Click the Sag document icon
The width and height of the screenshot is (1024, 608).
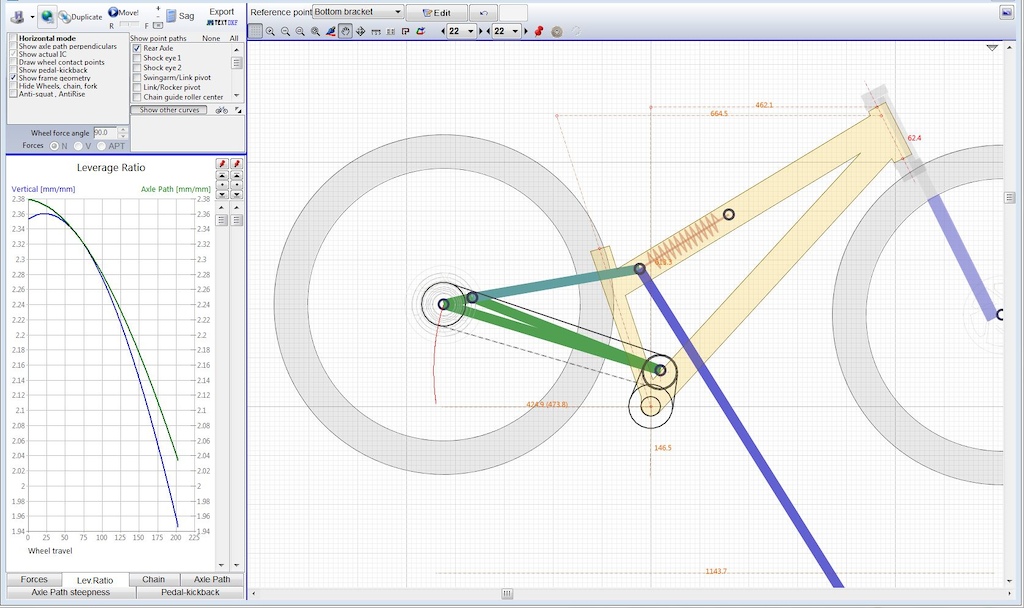171,17
